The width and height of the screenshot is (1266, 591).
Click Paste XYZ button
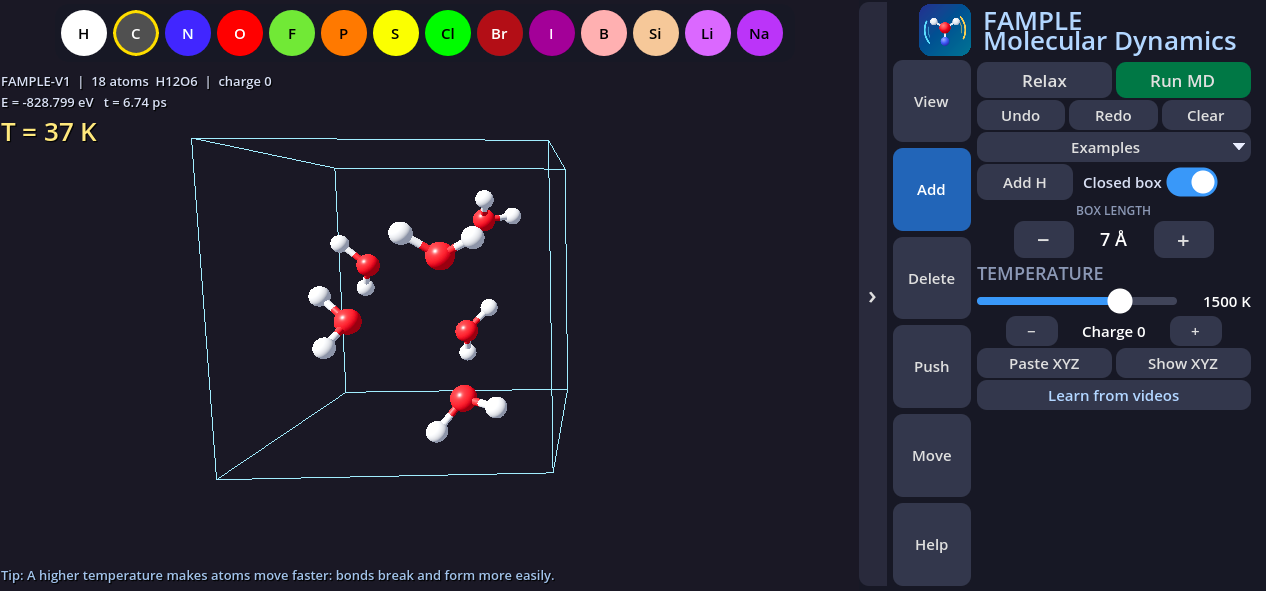1044,363
